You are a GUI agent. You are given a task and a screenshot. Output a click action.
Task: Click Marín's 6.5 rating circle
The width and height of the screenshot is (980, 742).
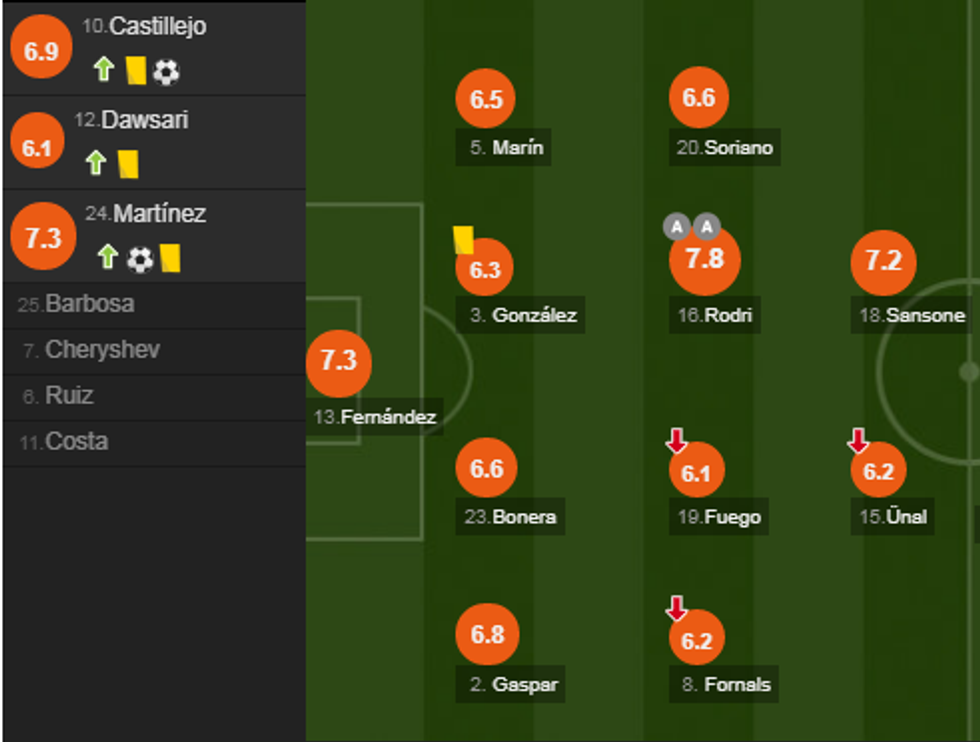click(x=485, y=99)
